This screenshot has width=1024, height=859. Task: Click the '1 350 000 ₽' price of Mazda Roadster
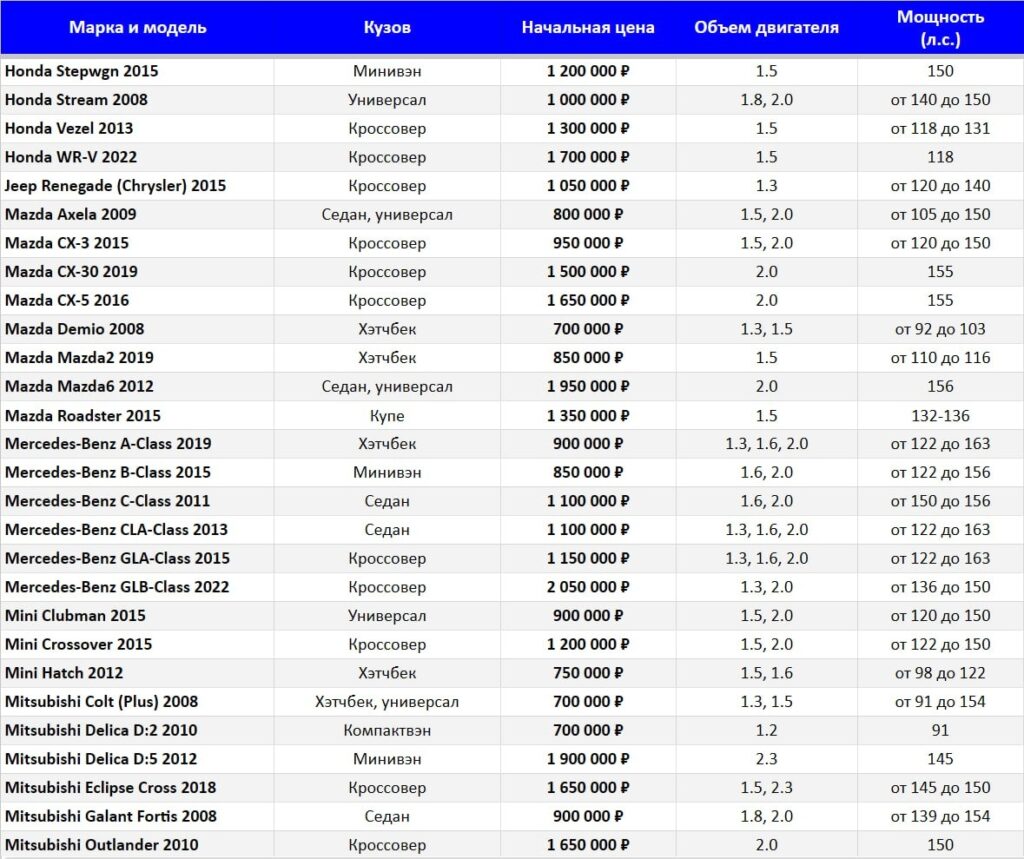(x=588, y=415)
